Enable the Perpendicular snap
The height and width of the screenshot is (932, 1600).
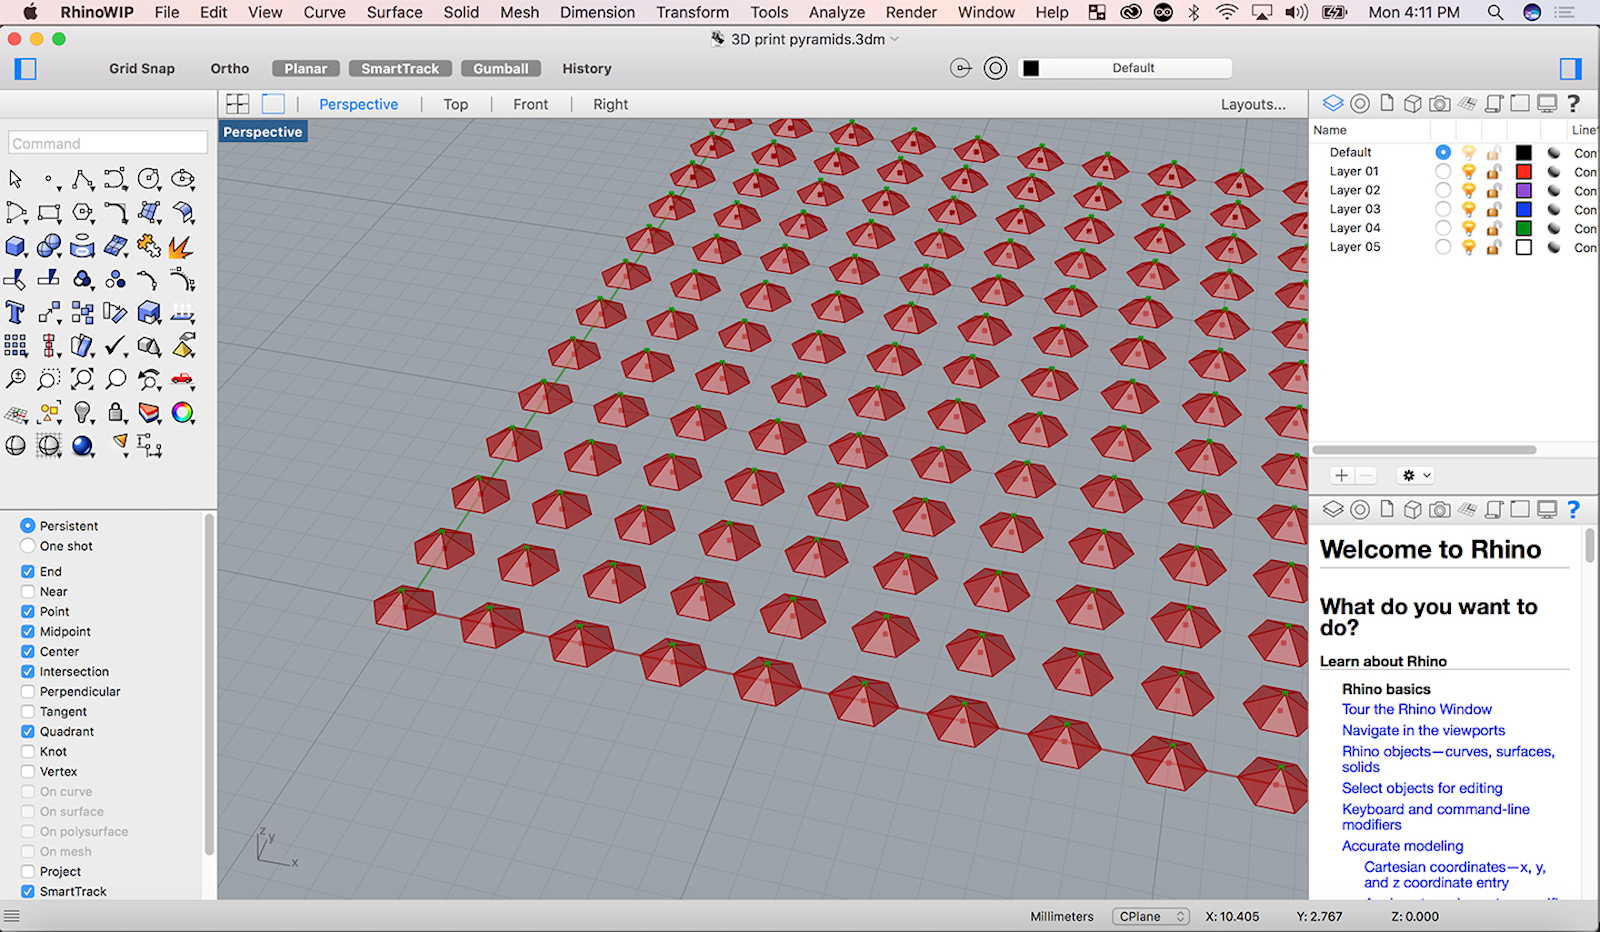pyautogui.click(x=28, y=692)
